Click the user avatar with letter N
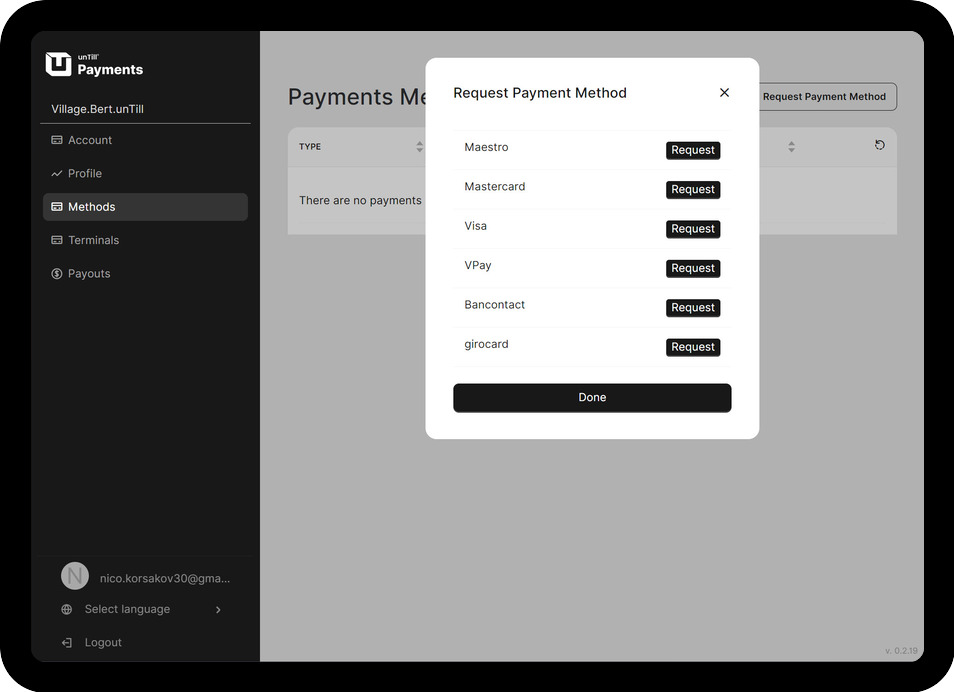Screen dimensions: 954x692 pyautogui.click(x=75, y=576)
